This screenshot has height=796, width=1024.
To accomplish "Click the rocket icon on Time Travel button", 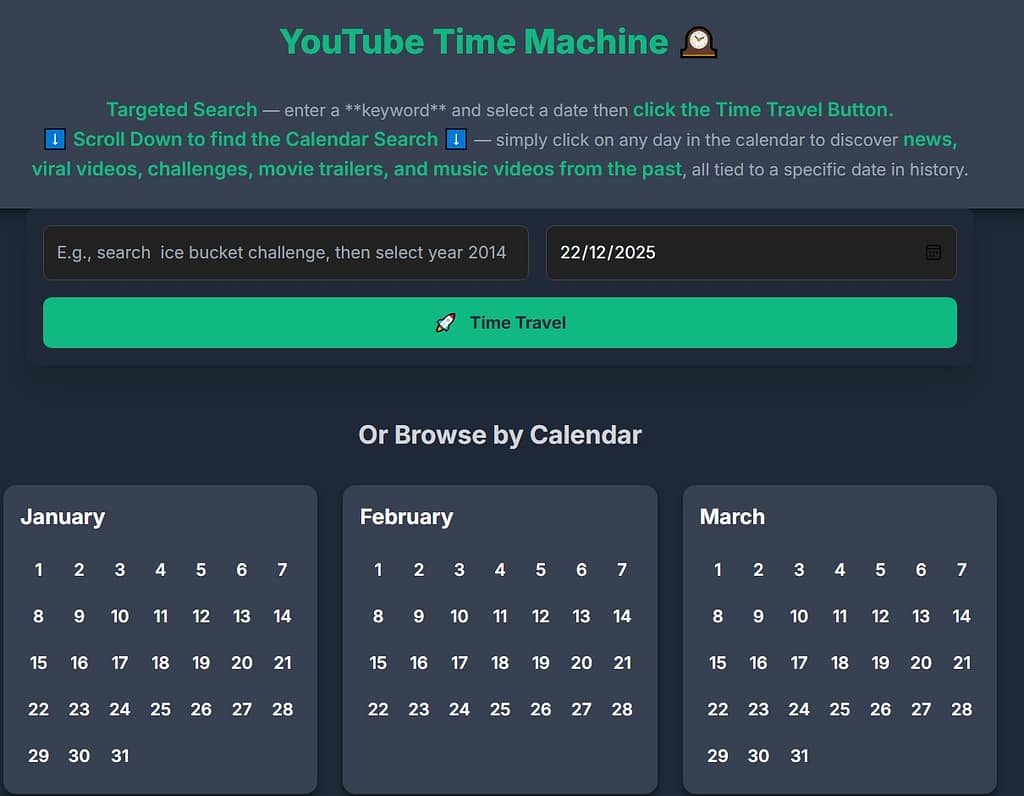I will pyautogui.click(x=442, y=322).
